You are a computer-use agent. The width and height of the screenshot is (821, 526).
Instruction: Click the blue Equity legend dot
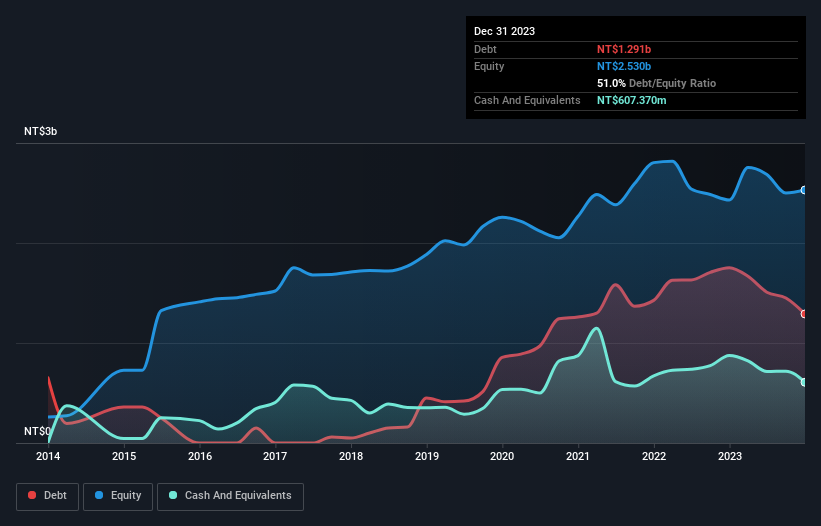(x=99, y=495)
